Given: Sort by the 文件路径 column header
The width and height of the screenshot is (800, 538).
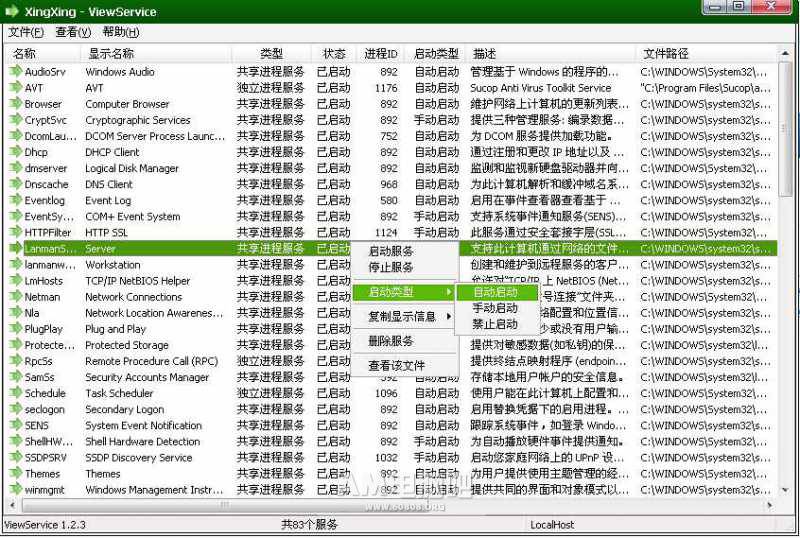Looking at the screenshot, I should pyautogui.click(x=707, y=53).
